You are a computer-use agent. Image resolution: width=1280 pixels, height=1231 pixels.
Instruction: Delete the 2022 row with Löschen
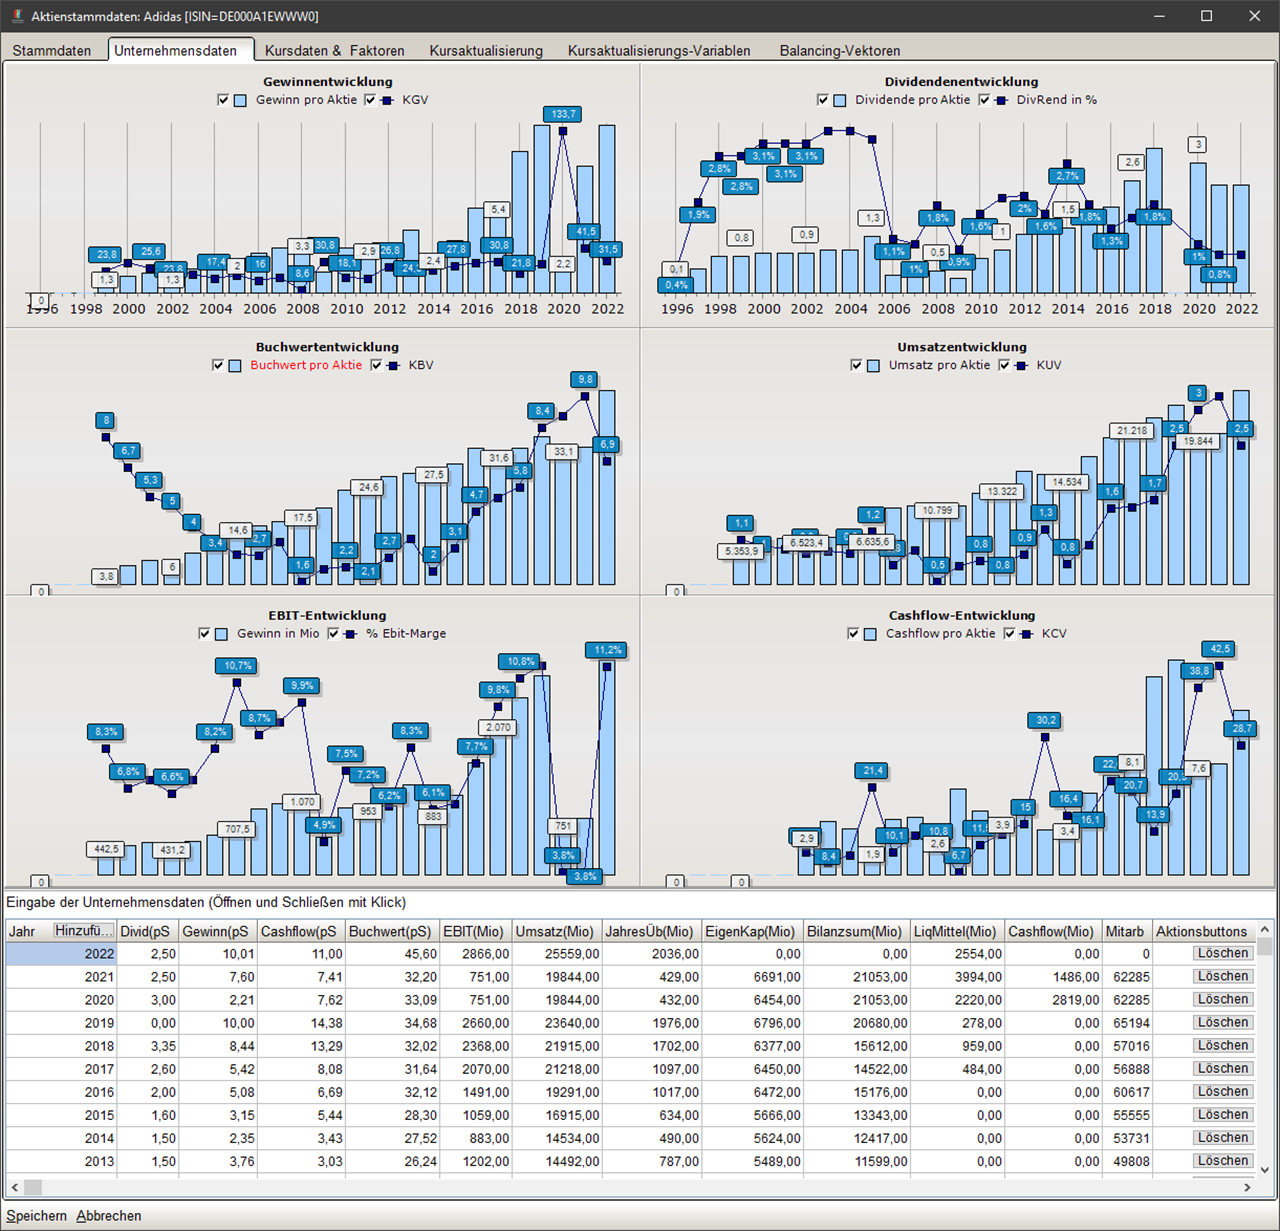(x=1222, y=954)
